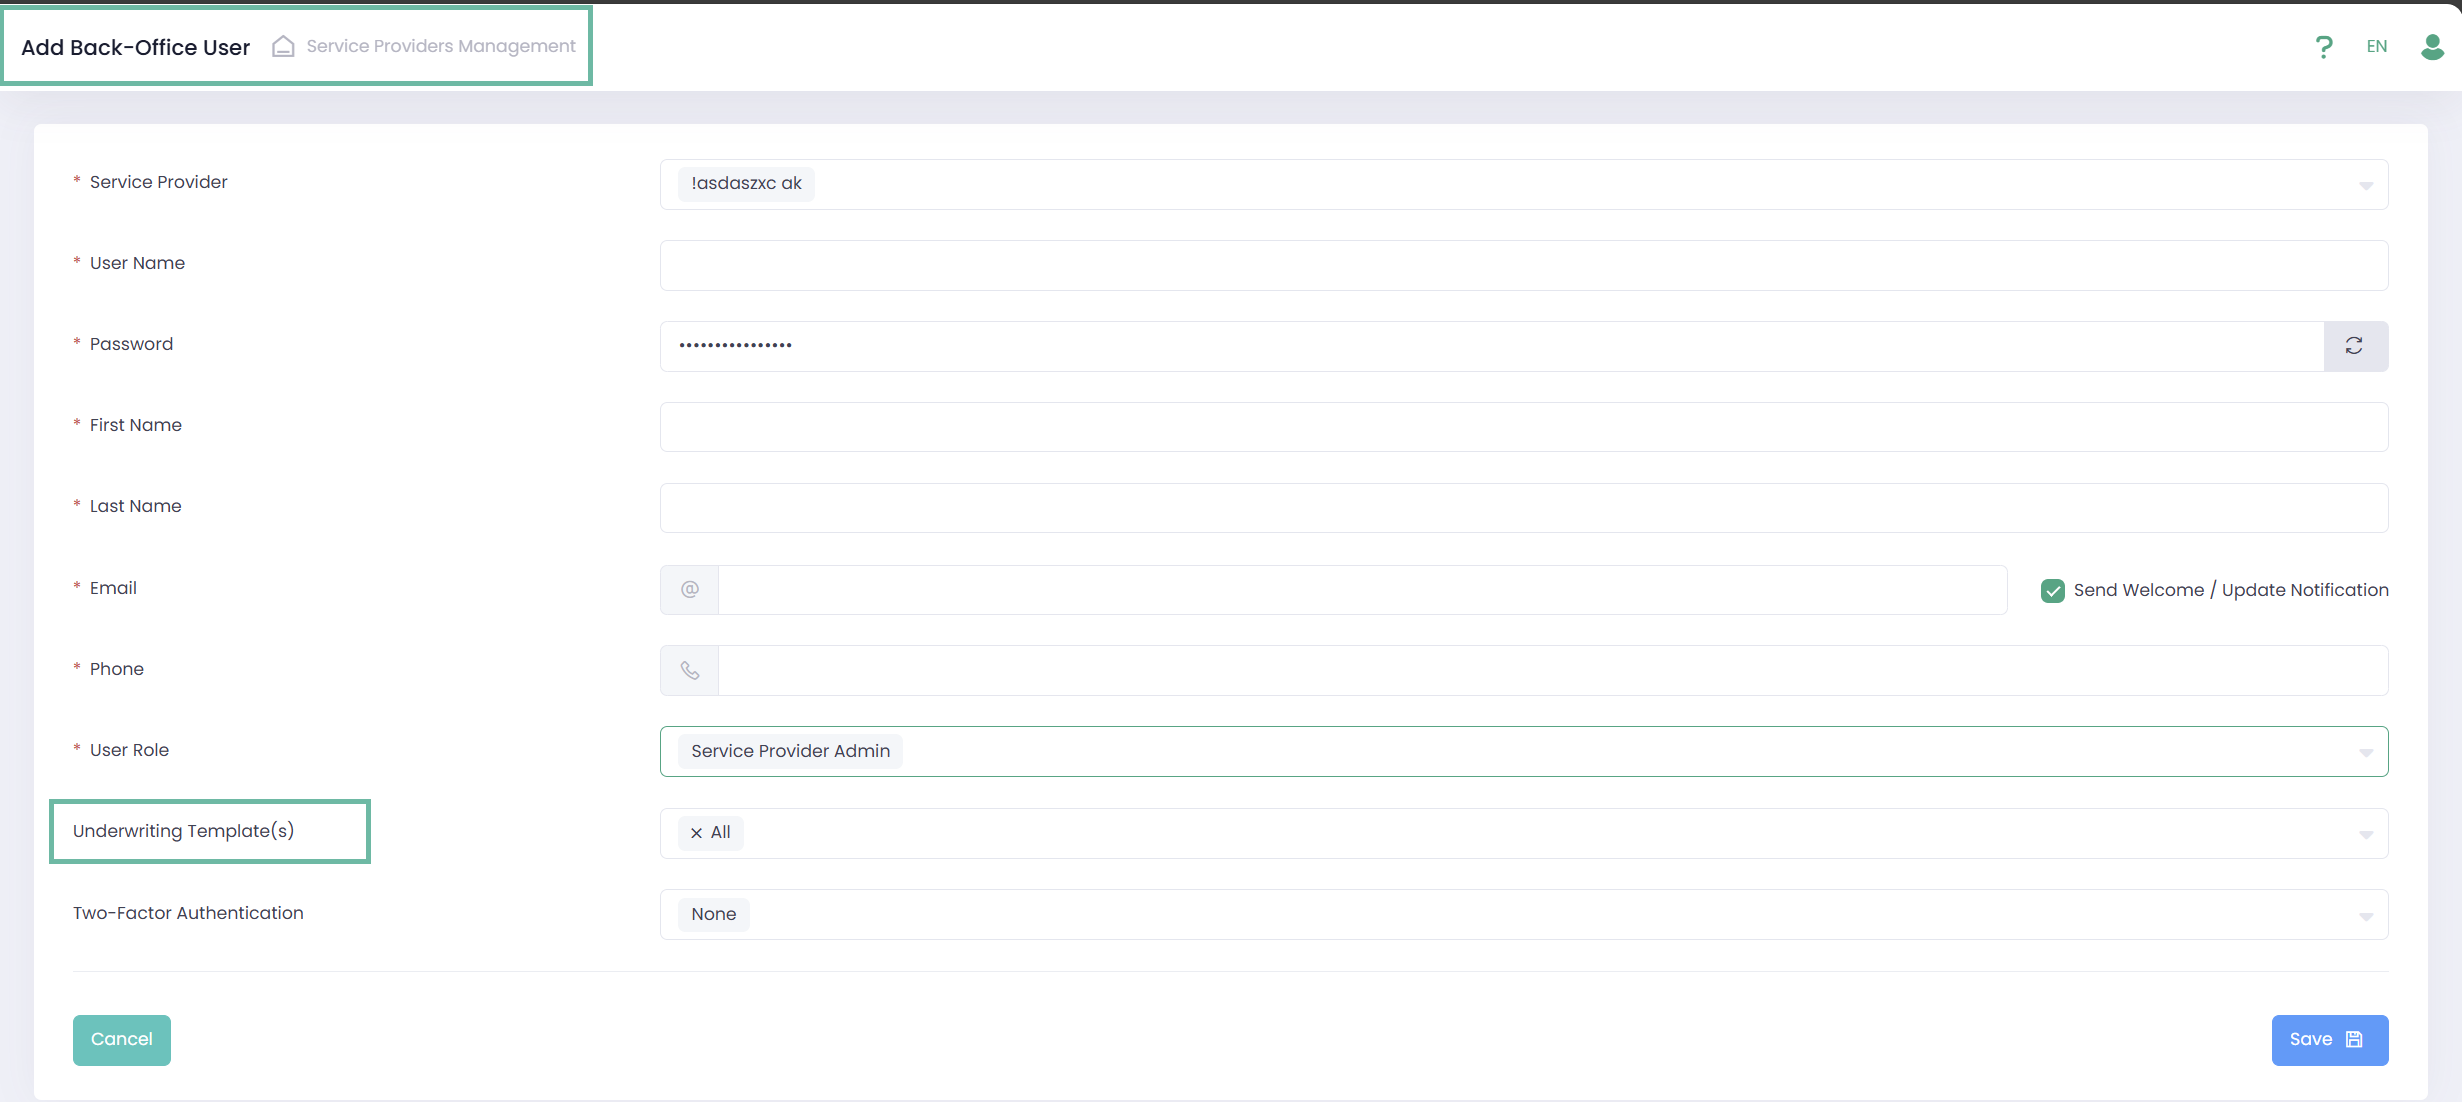Open the User Role dropdown arrow

click(x=2365, y=753)
